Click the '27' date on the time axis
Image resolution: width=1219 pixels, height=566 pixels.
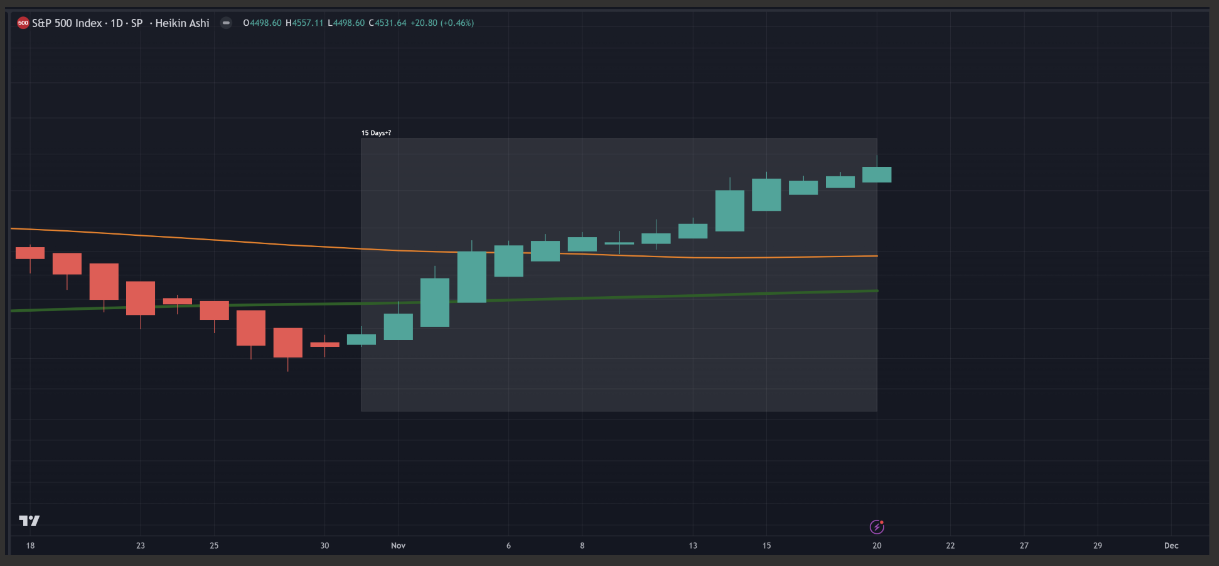[x=1024, y=546]
